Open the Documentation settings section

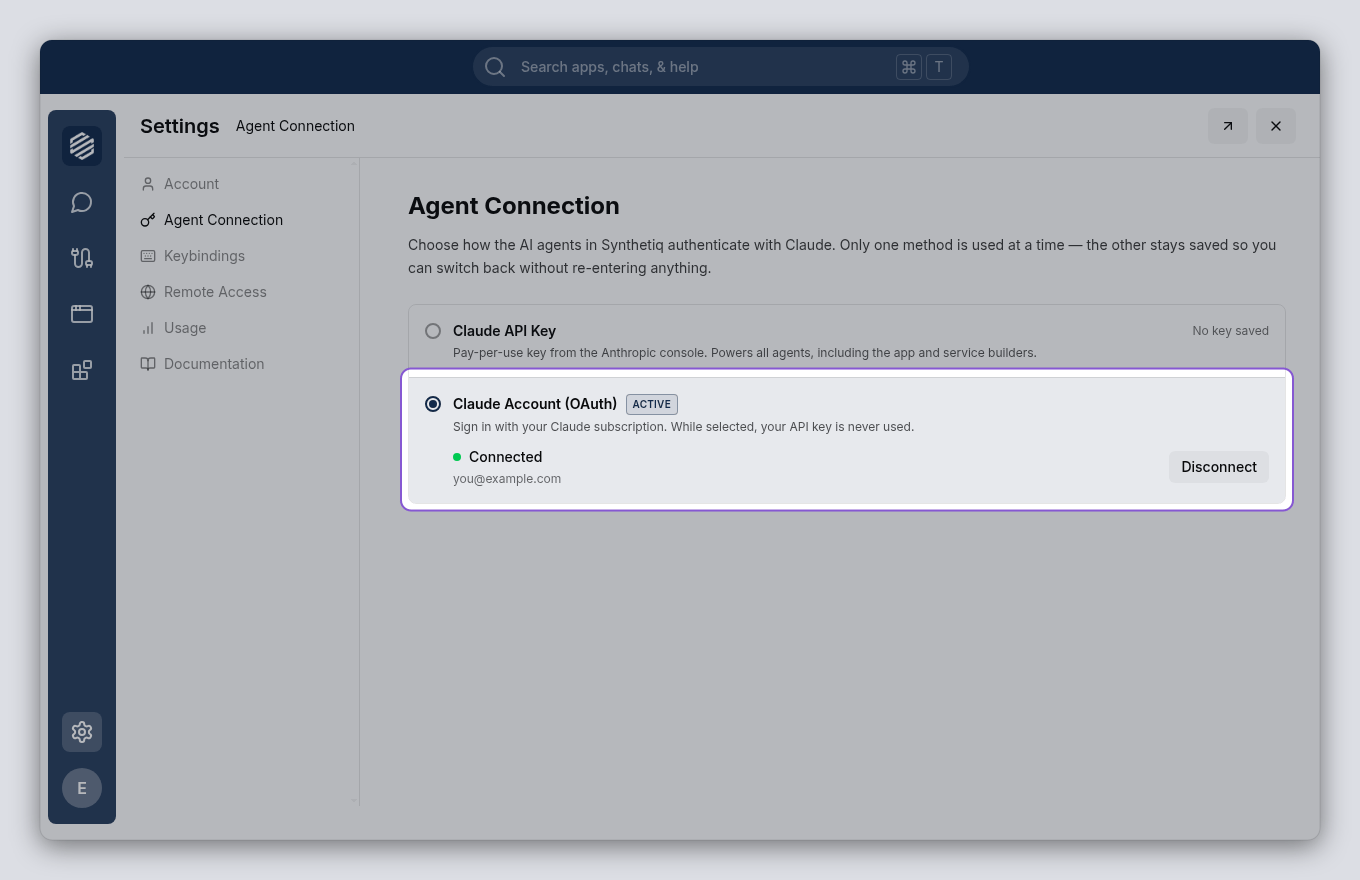[x=241, y=364]
